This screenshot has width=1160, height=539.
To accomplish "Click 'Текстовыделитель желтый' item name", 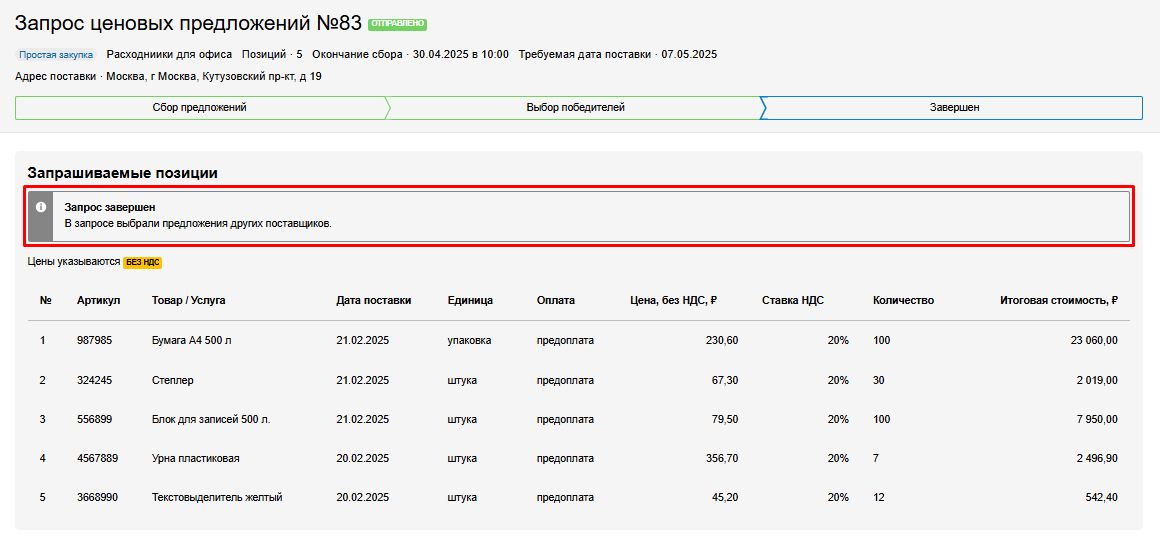I will pyautogui.click(x=216, y=497).
